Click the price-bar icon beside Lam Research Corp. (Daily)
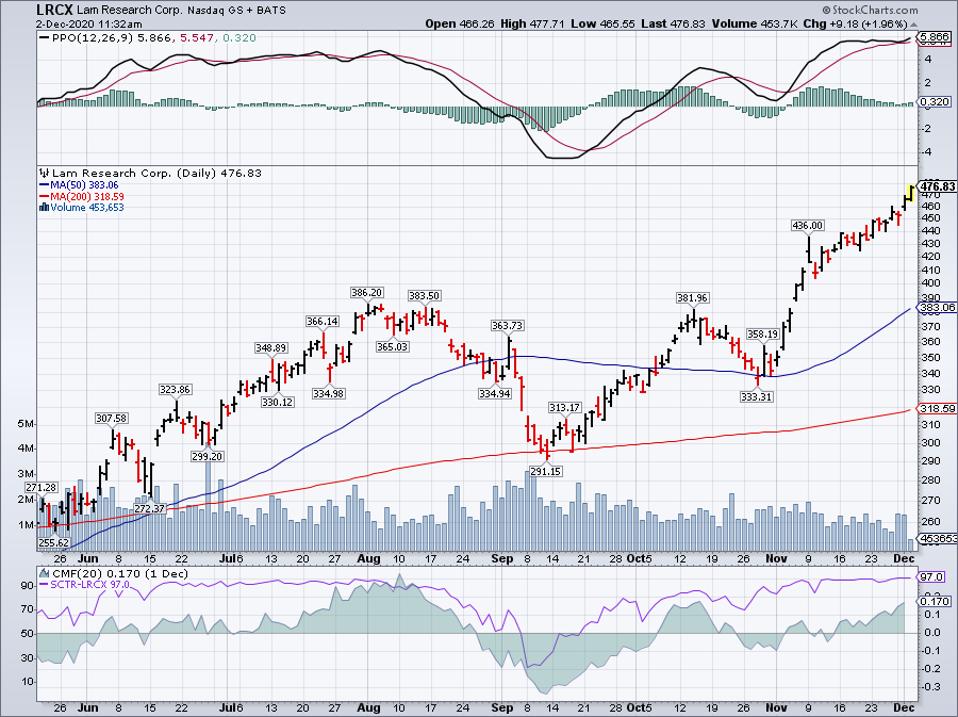Image resolution: width=958 pixels, height=717 pixels. coord(44,173)
